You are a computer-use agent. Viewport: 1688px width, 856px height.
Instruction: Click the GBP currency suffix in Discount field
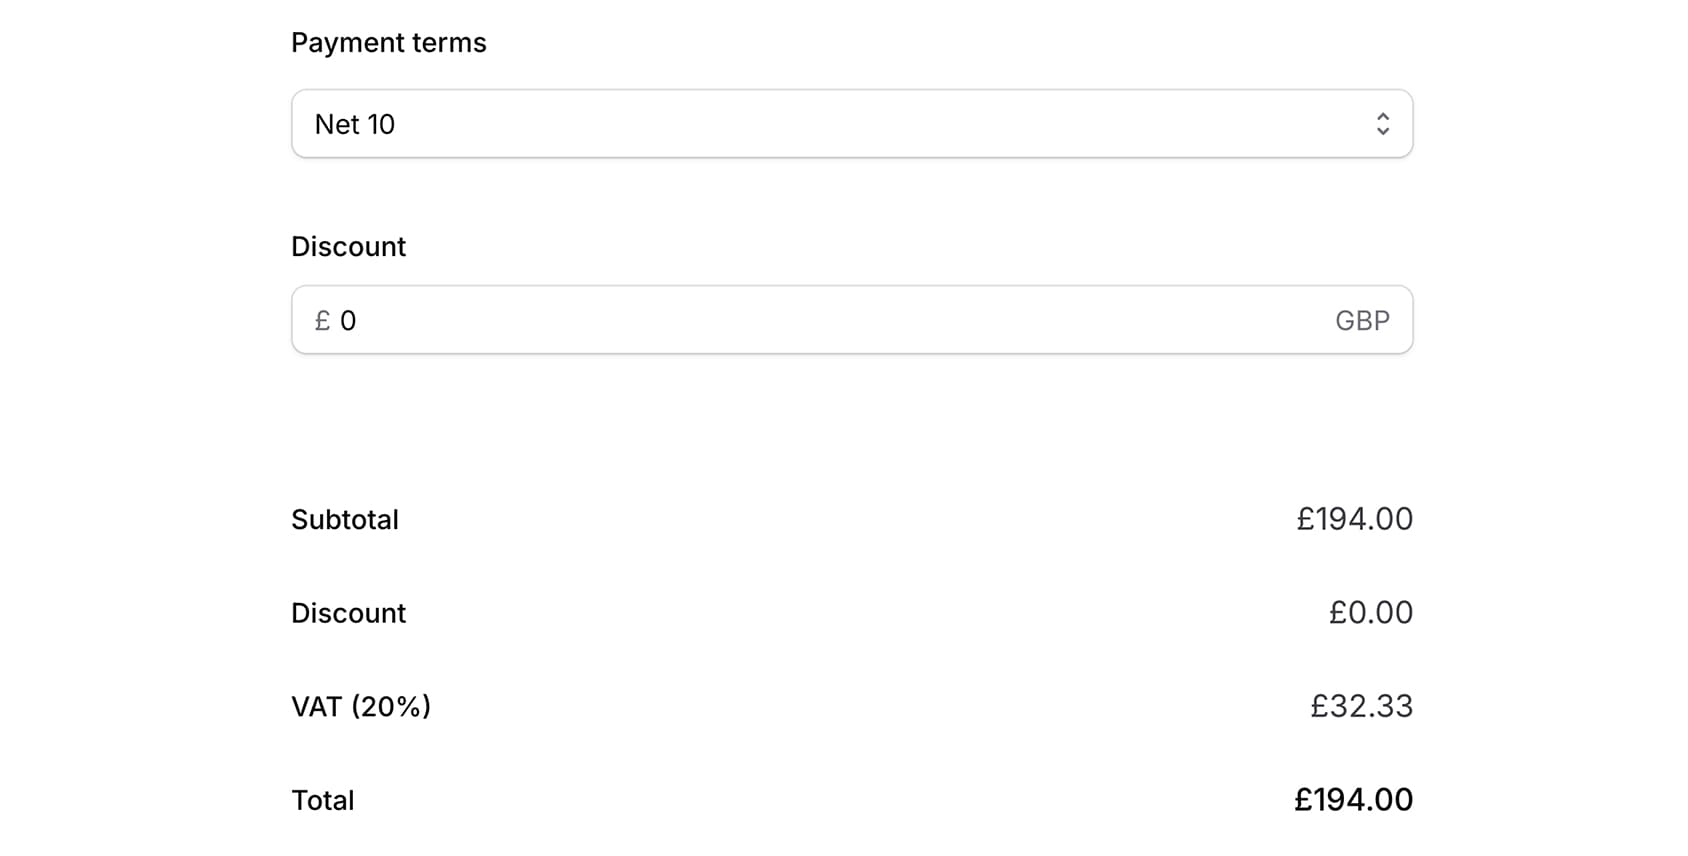pos(1362,320)
